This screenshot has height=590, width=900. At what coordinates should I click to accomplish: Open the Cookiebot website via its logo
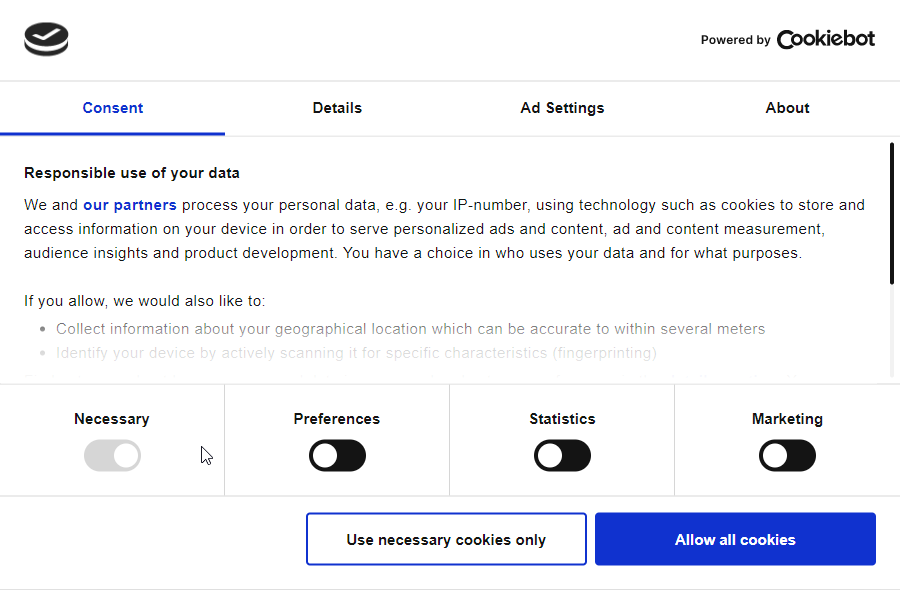click(x=825, y=39)
